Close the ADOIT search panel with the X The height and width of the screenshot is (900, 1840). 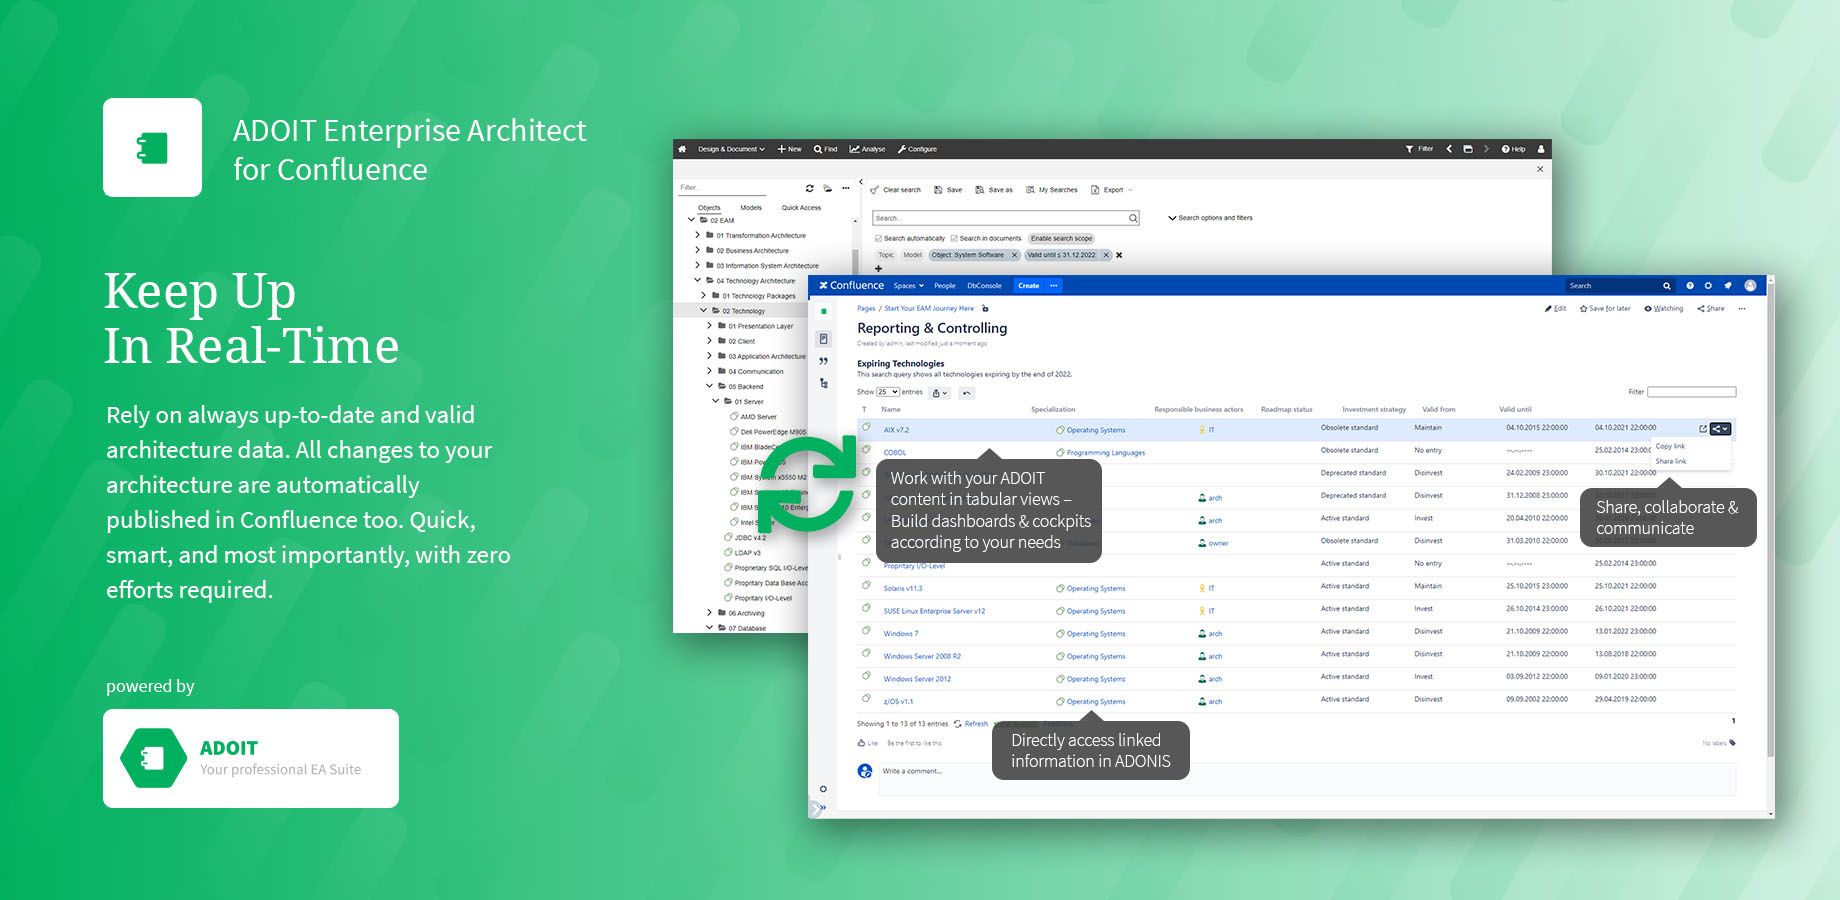tap(1540, 169)
